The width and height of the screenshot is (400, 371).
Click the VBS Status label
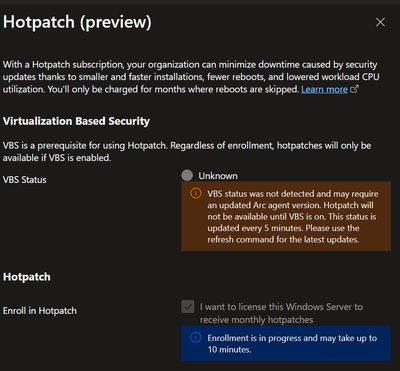(x=25, y=180)
